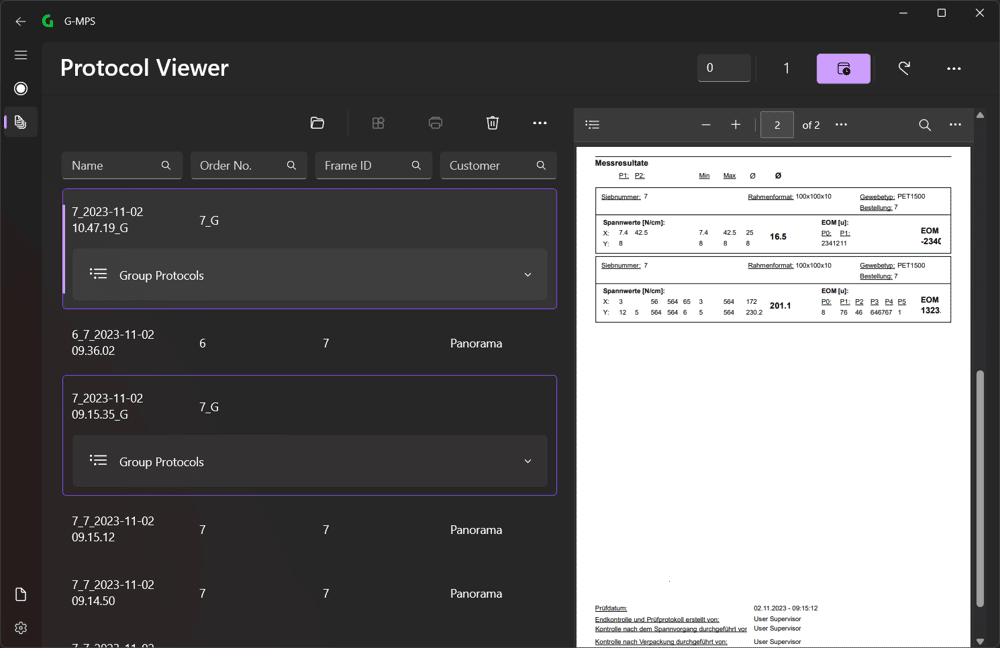The width and height of the screenshot is (1000, 648).
Task: Open settings gear in the sidebar
Action: (x=20, y=628)
